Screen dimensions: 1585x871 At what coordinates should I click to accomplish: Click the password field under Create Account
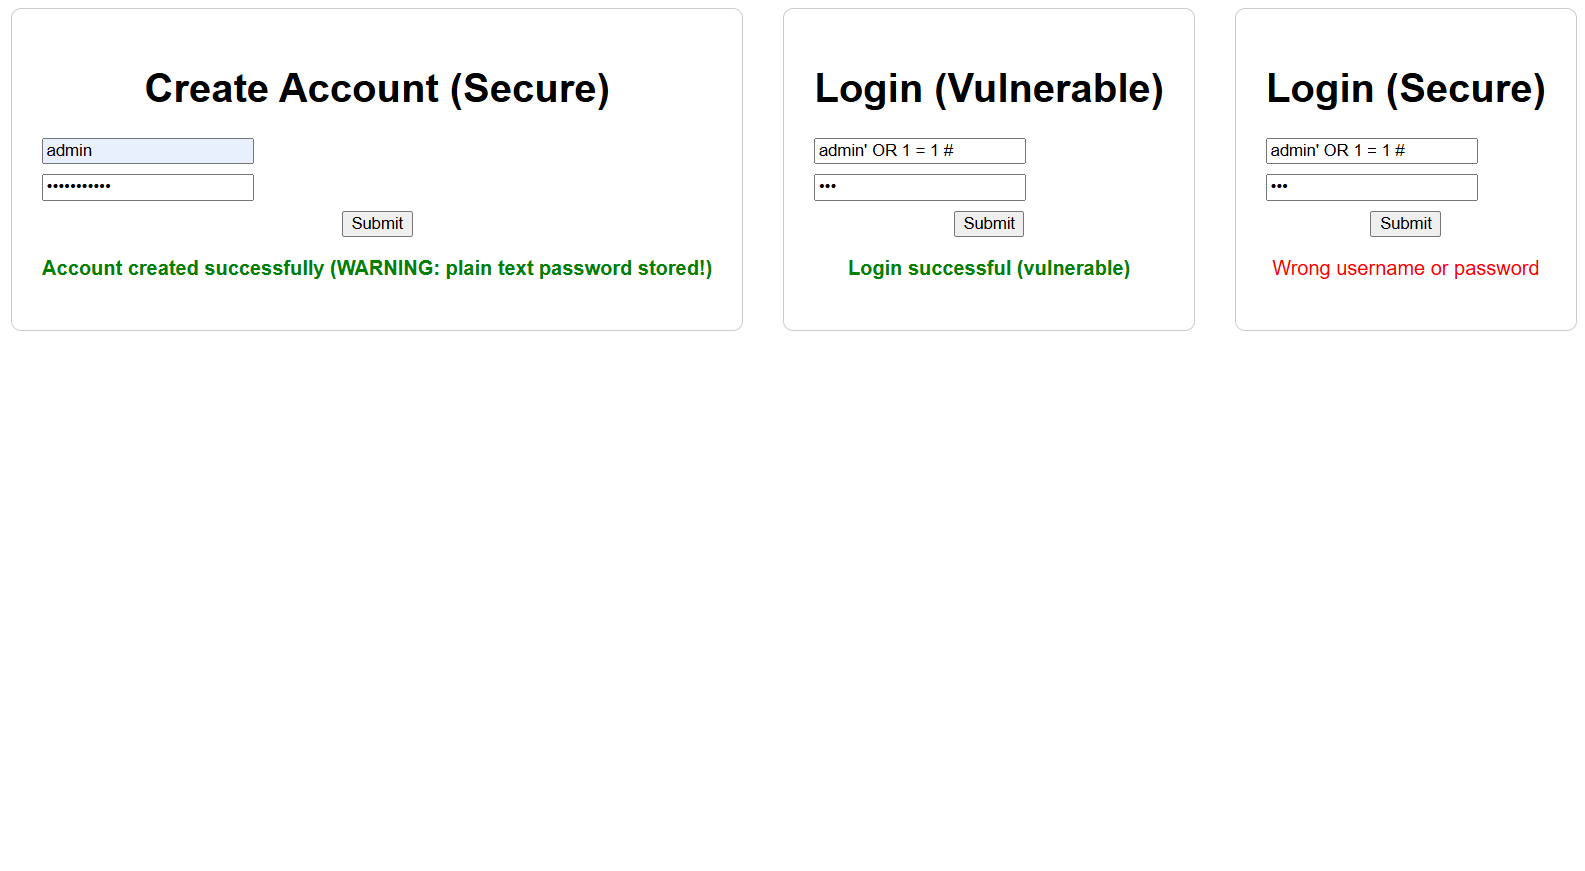click(x=147, y=187)
